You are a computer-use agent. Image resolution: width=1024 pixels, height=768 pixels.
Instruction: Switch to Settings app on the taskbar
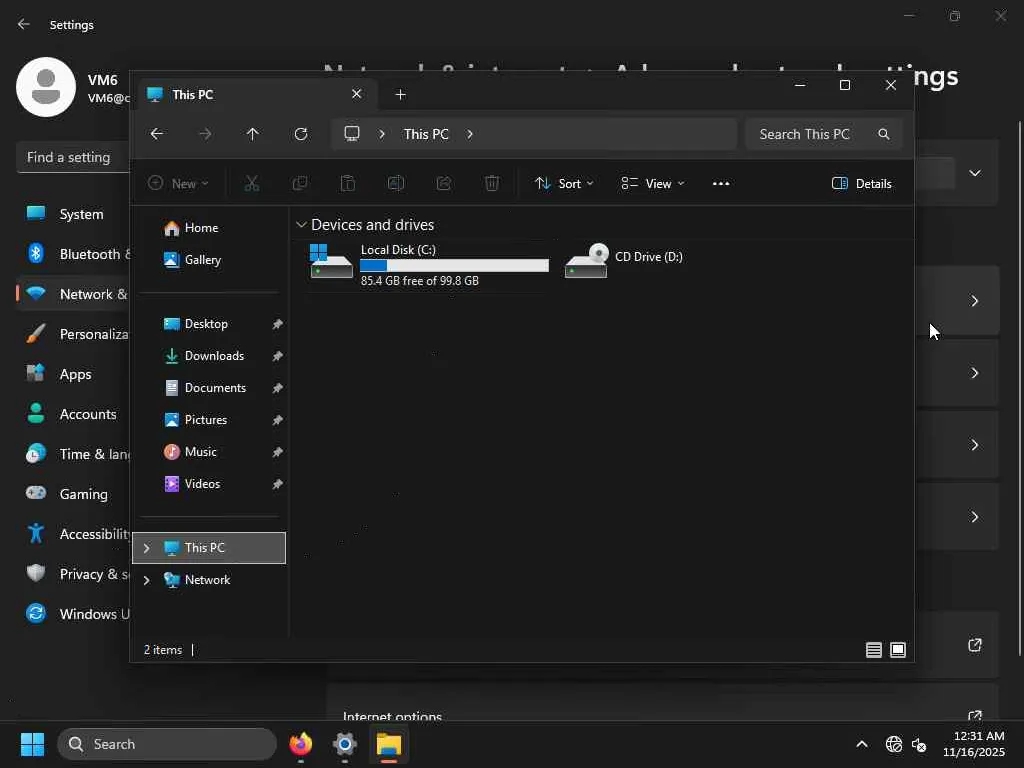click(345, 744)
